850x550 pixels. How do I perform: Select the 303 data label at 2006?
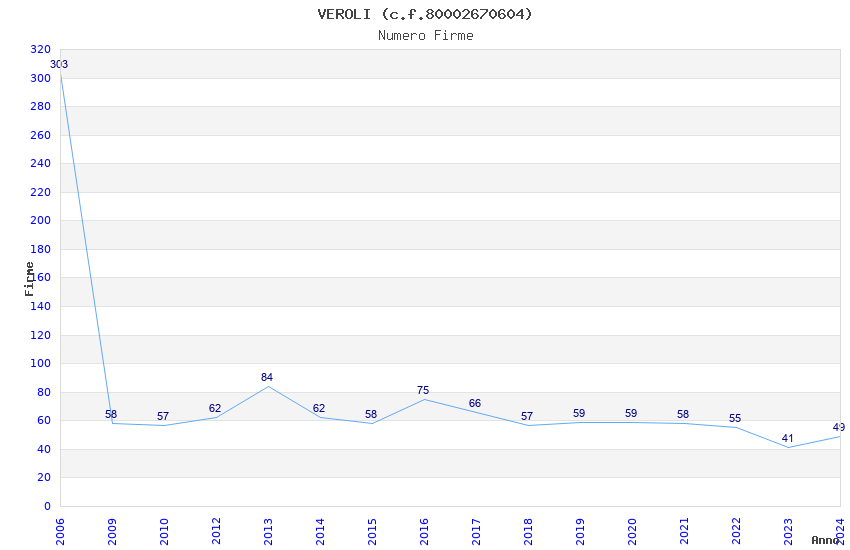[59, 64]
